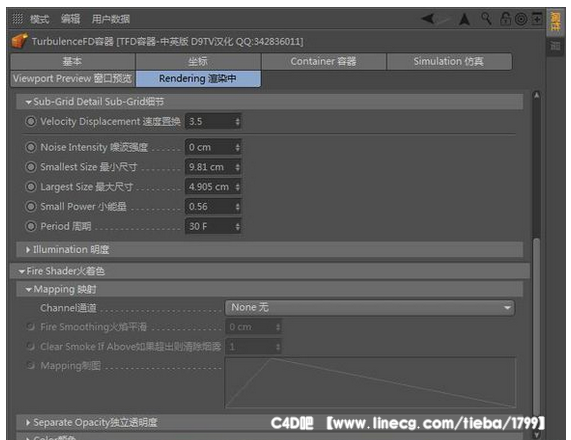Click Period stepper arrows

click(x=237, y=226)
